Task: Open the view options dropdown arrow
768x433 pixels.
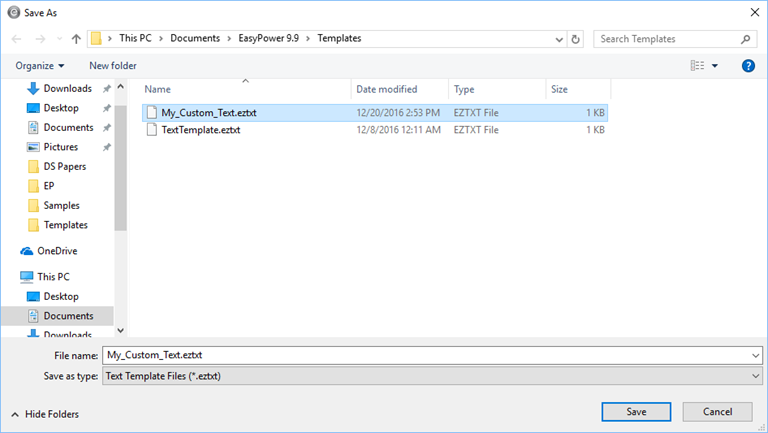Action: click(715, 66)
